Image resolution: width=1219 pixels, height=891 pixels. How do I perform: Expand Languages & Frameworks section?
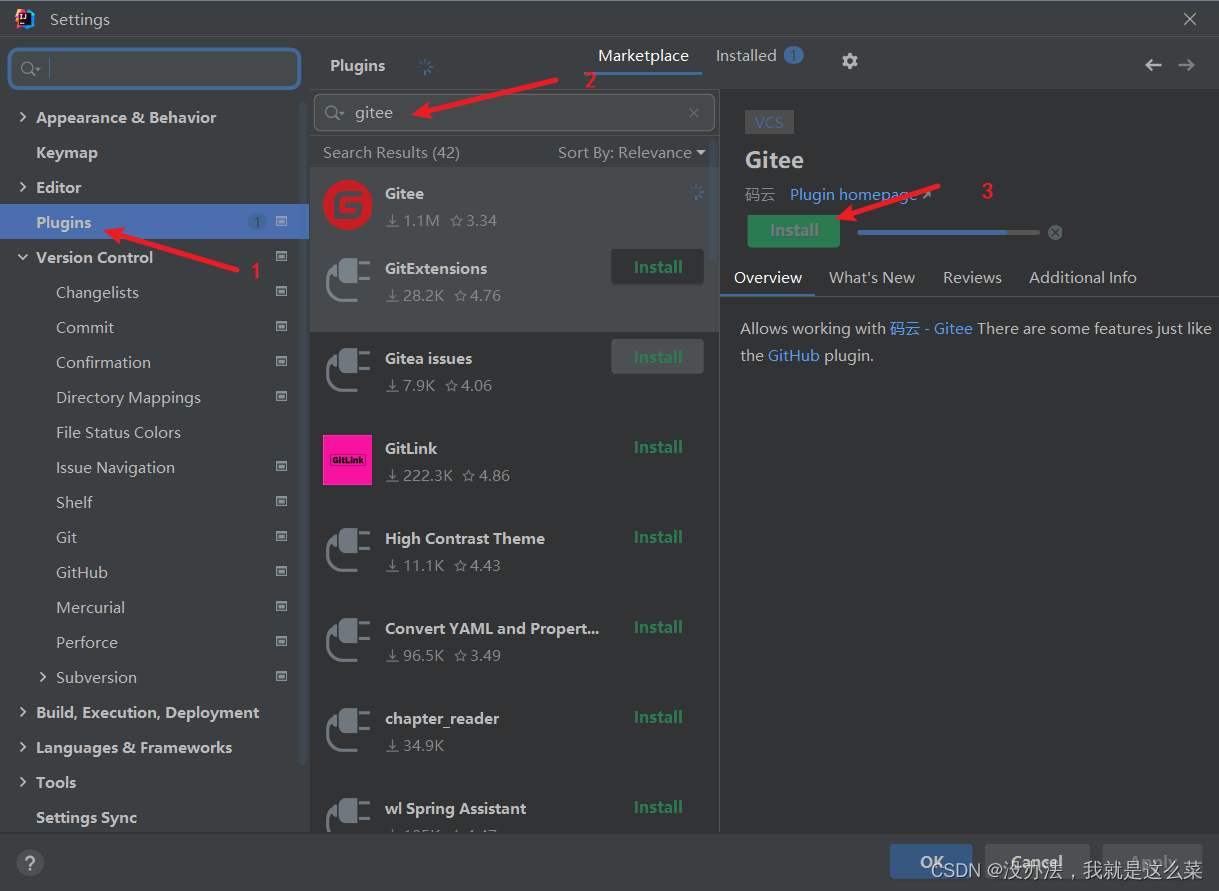click(x=23, y=747)
